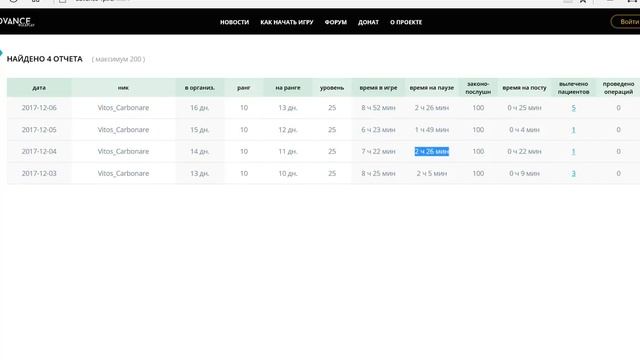Go to the ФОРУМ section

pos(336,22)
